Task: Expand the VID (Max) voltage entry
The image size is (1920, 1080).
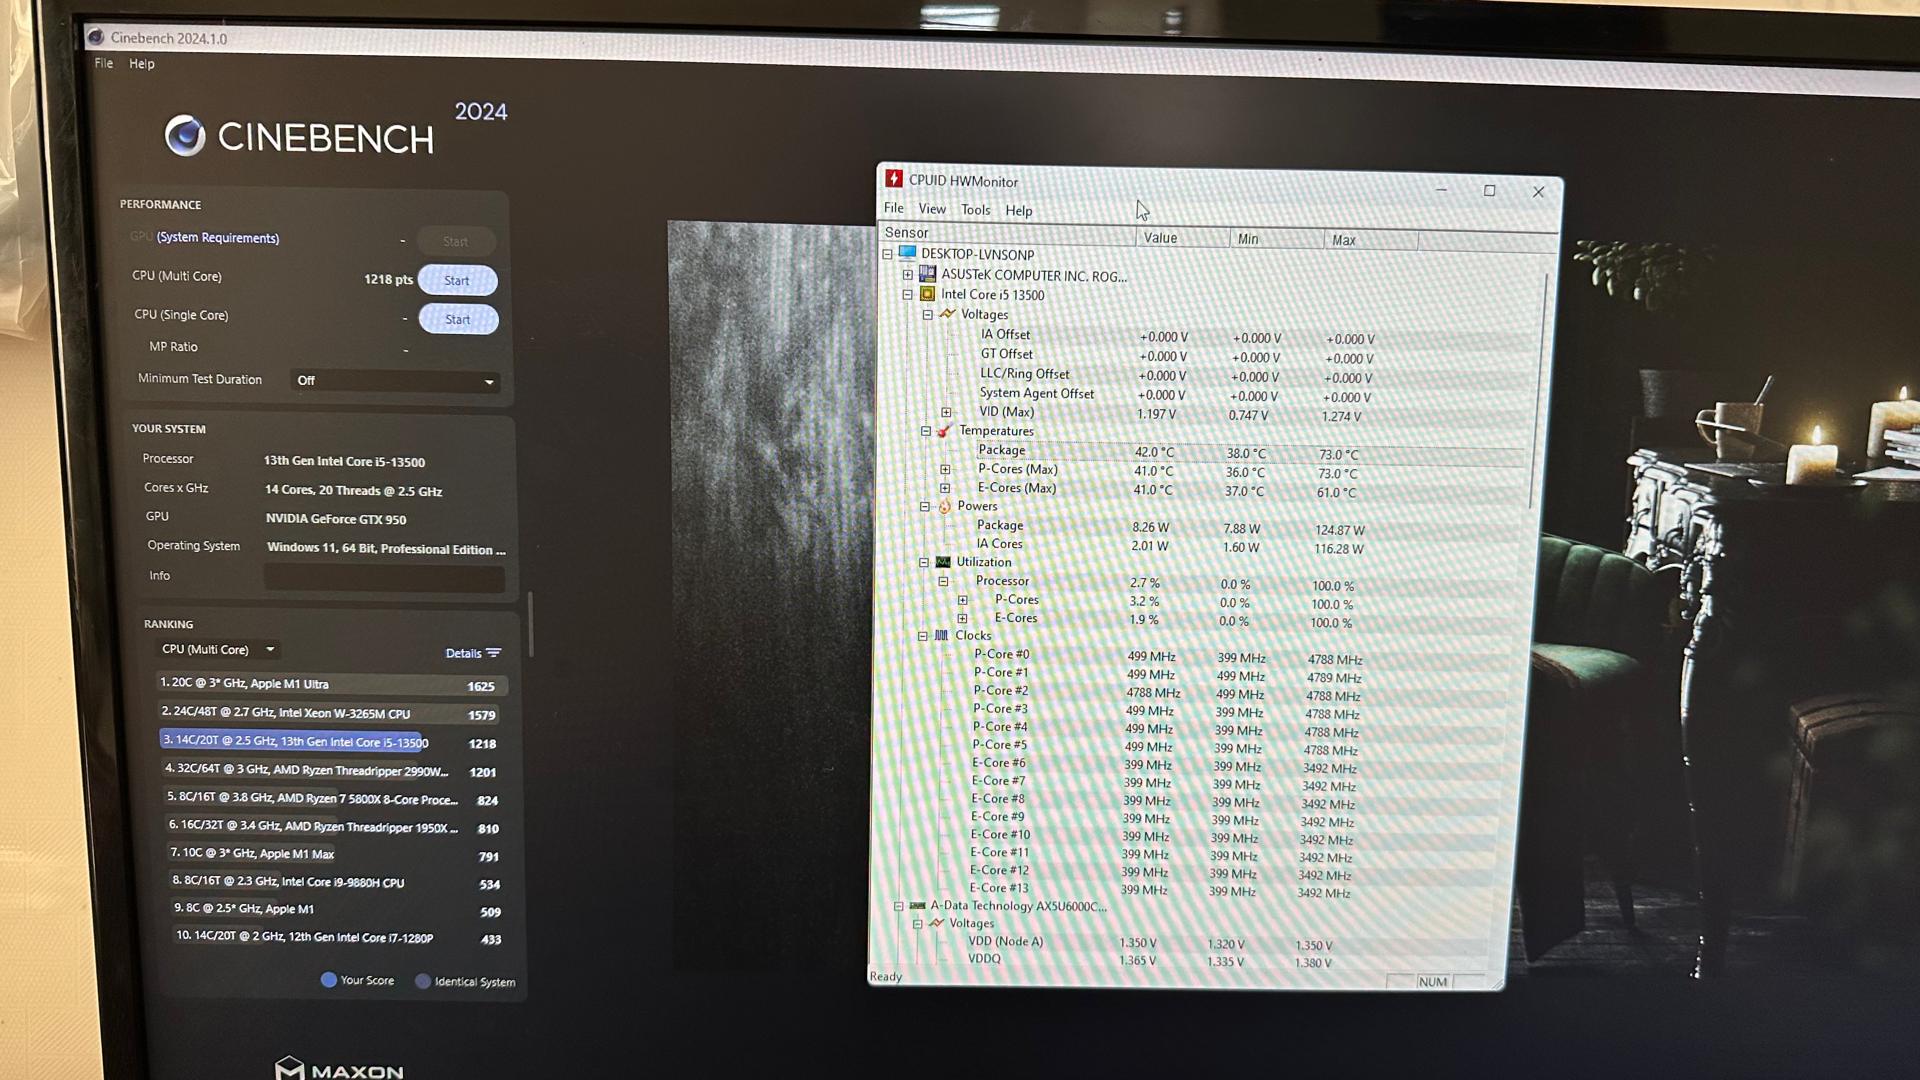Action: [946, 412]
